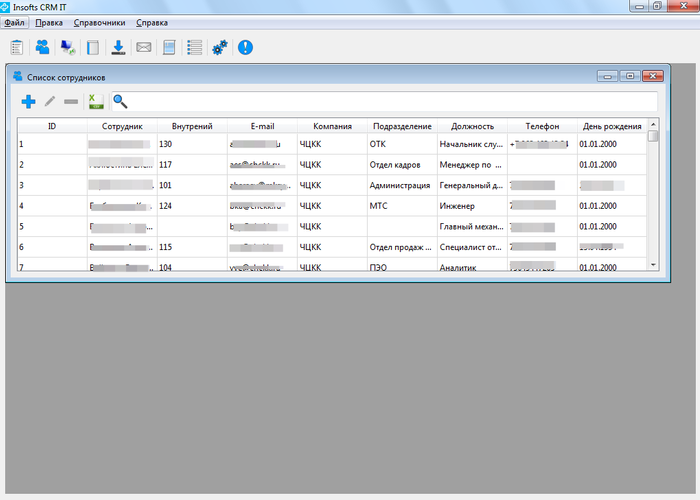Sort by the Подразделение column header
This screenshot has height=500, width=700.
click(402, 126)
